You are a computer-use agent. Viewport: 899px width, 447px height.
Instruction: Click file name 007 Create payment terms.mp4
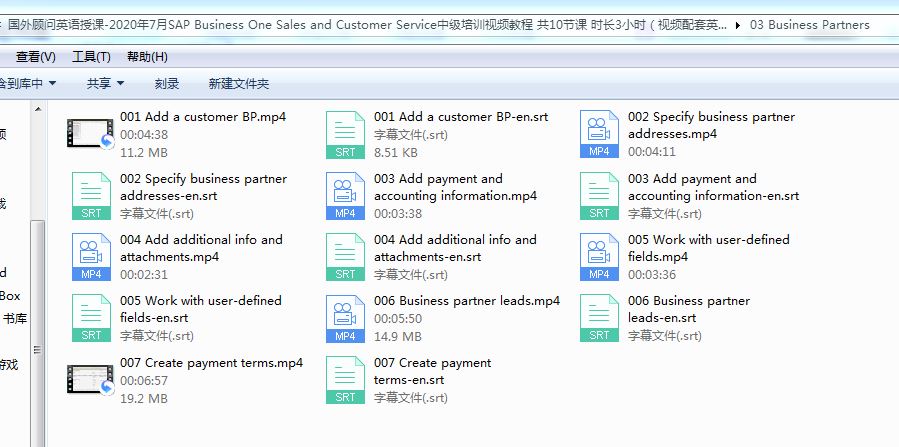pyautogui.click(x=212, y=363)
